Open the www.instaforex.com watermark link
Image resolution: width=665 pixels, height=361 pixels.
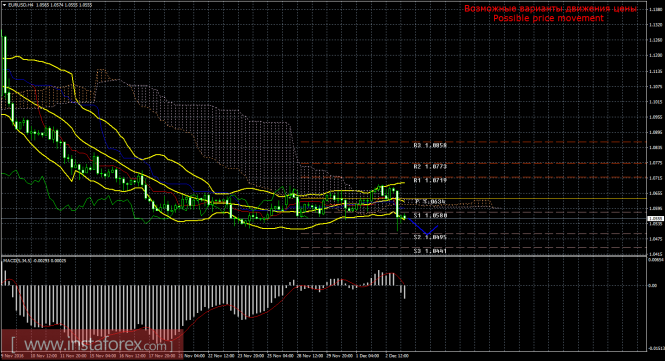[x=92, y=344]
